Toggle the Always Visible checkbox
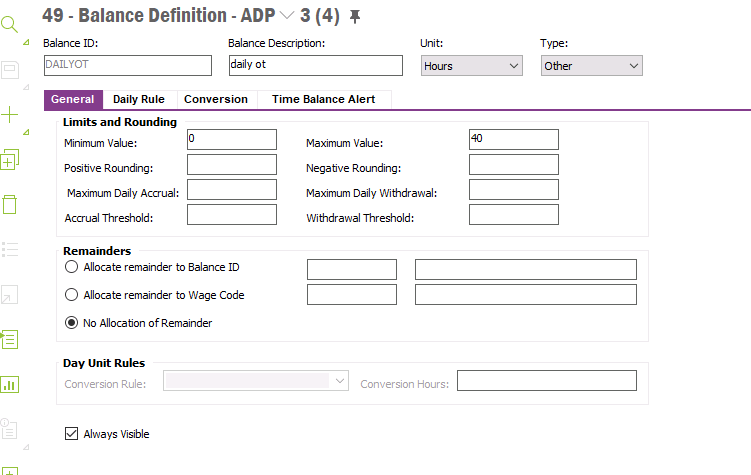Viewport: 751px width, 475px height. 71,433
